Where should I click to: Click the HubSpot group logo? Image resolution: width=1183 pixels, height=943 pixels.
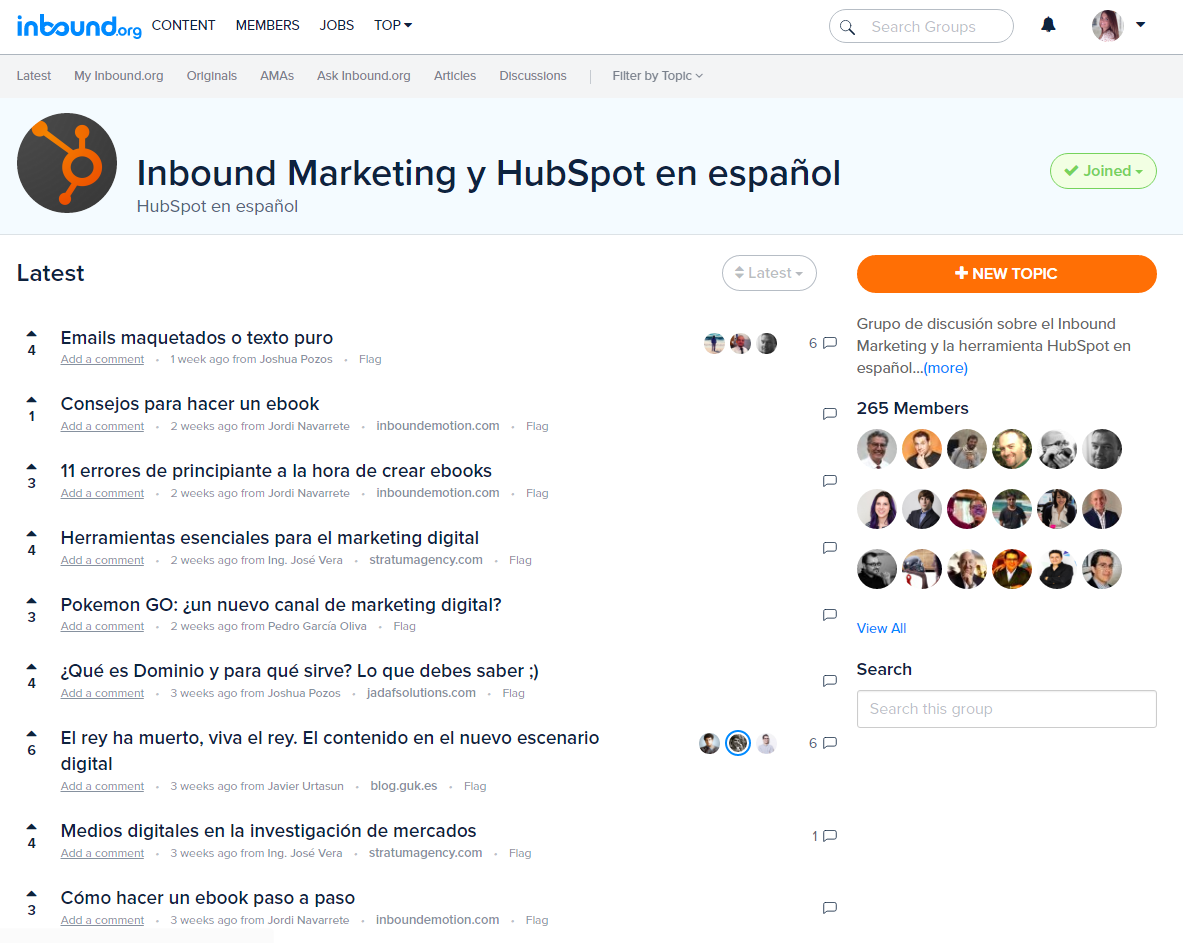coord(67,163)
